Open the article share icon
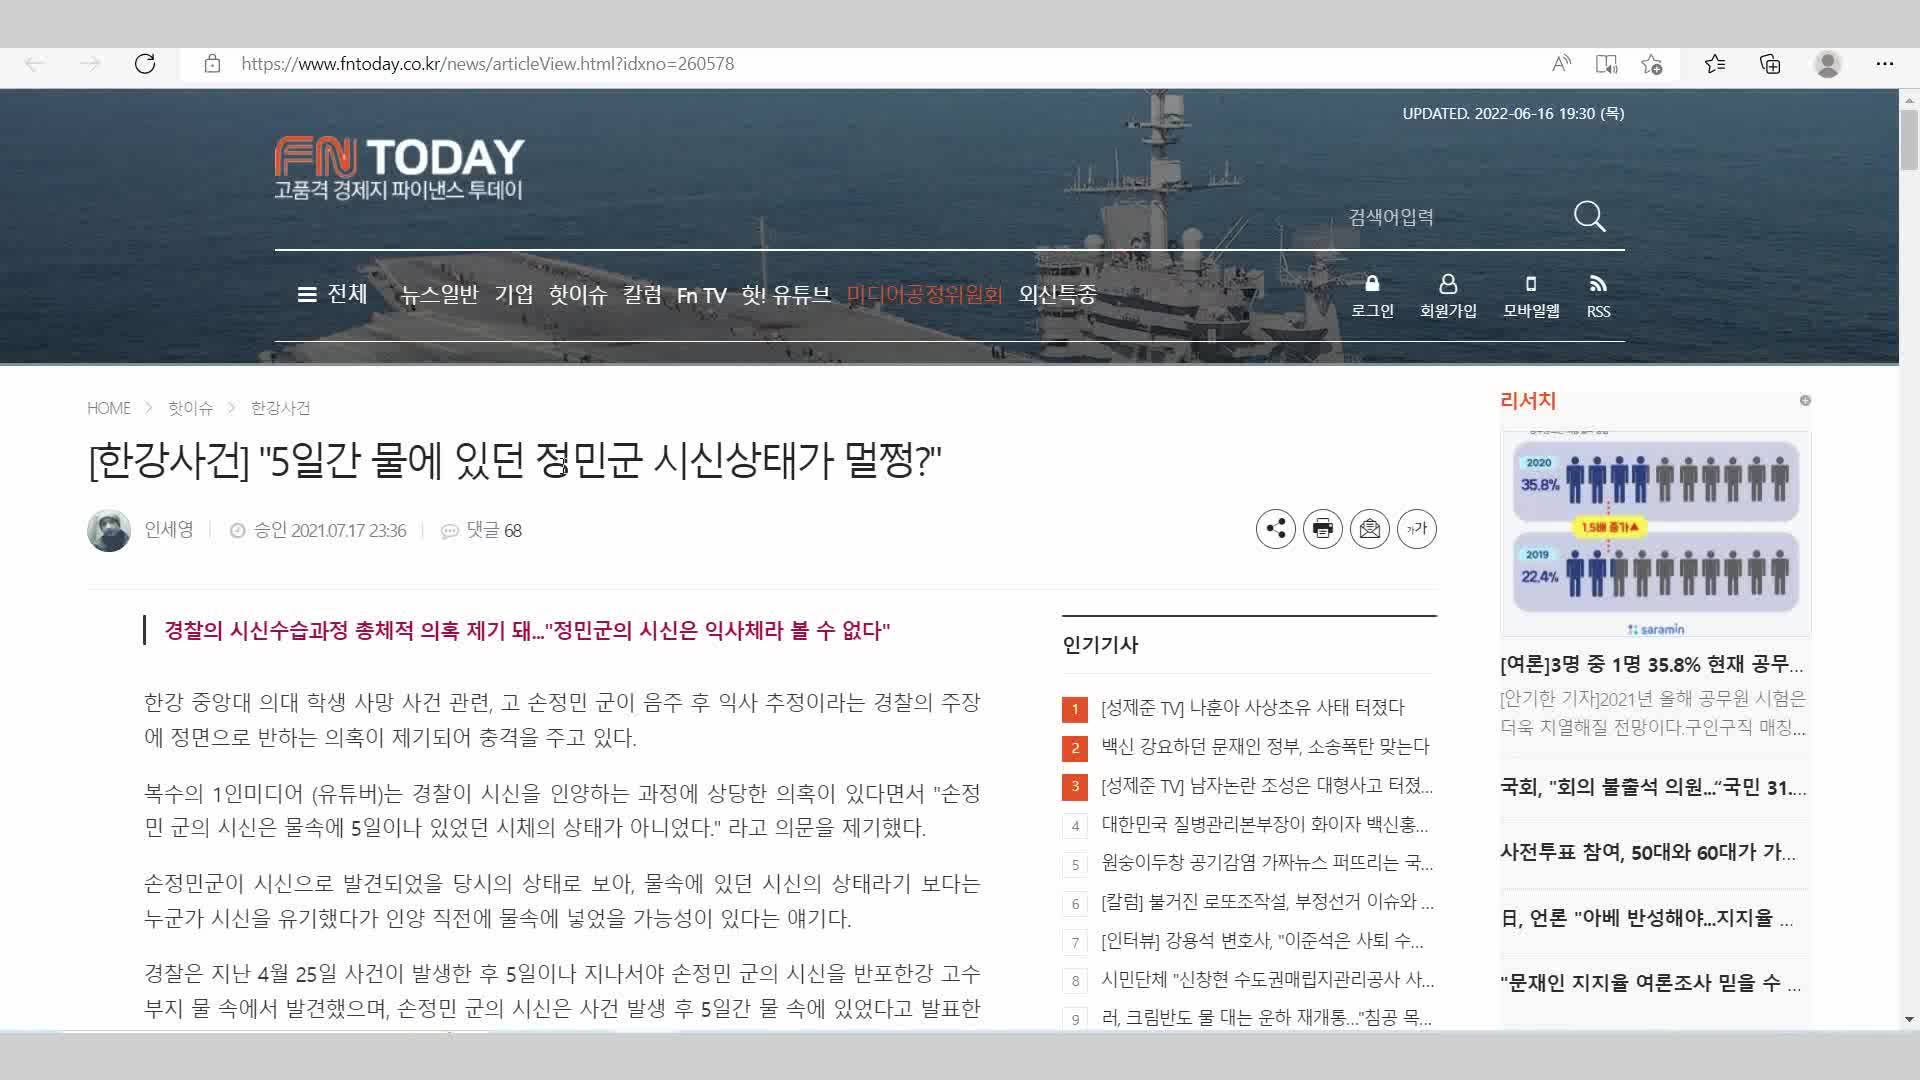1920x1080 pixels. point(1275,529)
